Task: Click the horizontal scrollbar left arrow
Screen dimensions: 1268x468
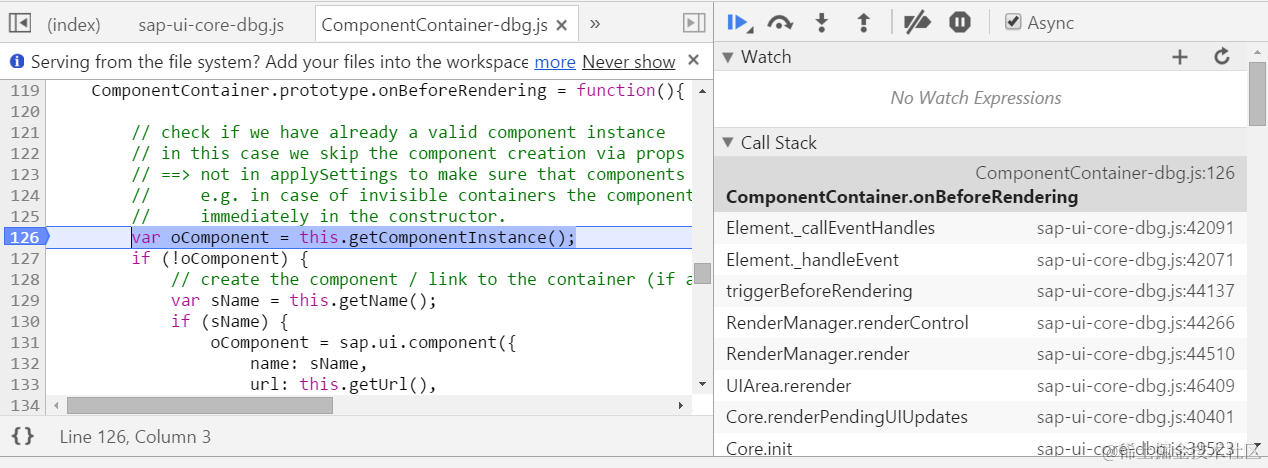Action: [x=56, y=405]
